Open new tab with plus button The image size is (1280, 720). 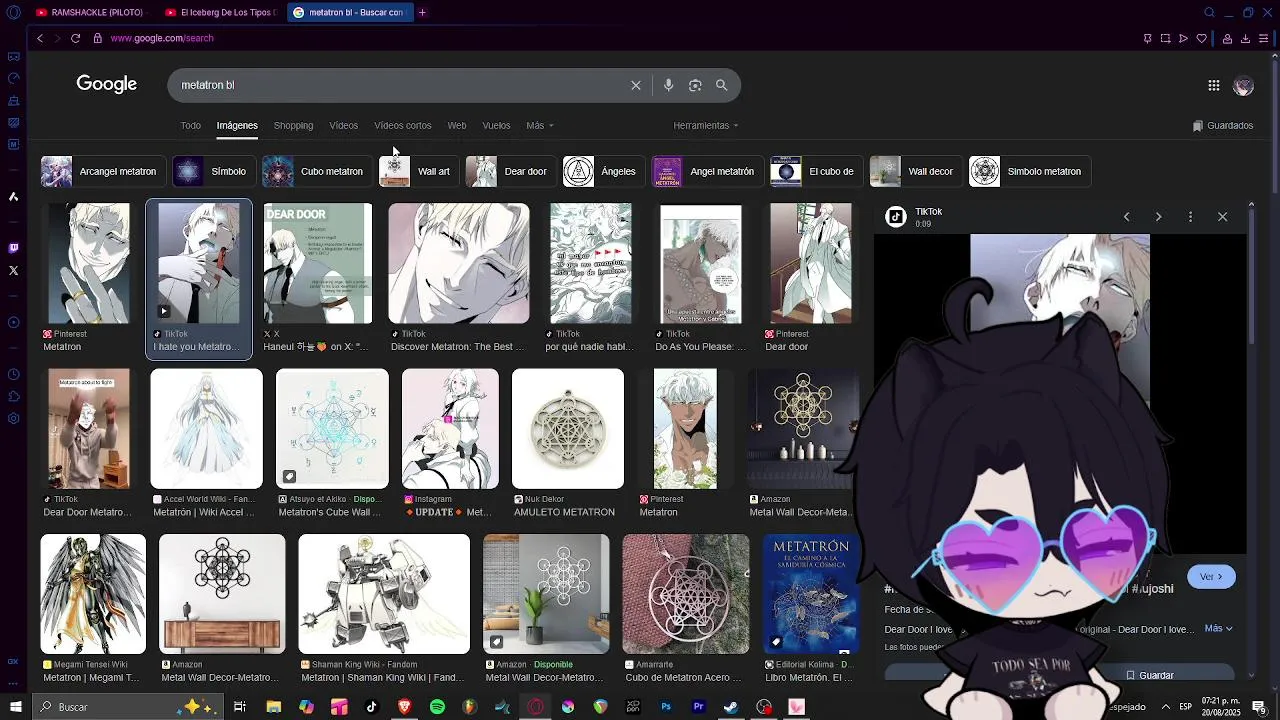[x=422, y=12]
